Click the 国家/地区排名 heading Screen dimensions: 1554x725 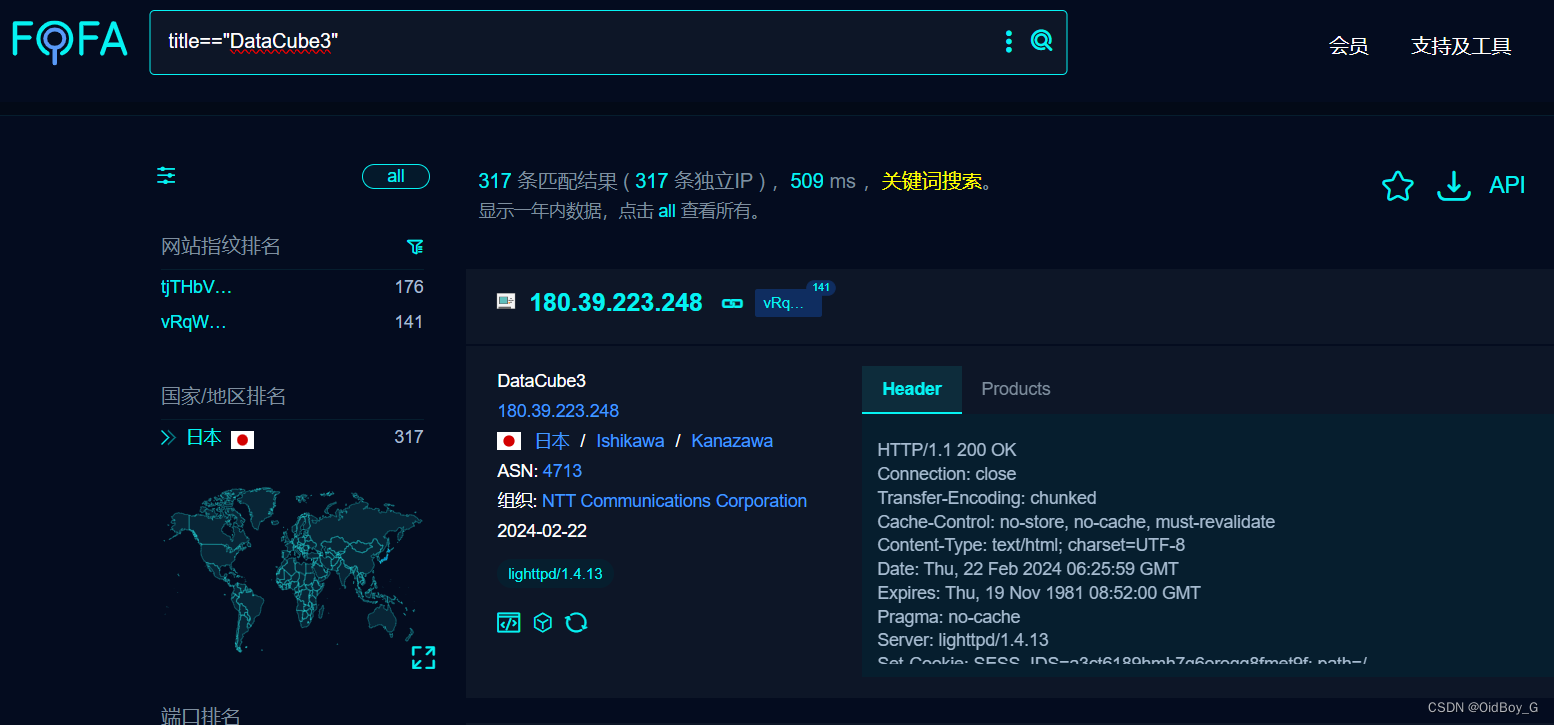[224, 396]
